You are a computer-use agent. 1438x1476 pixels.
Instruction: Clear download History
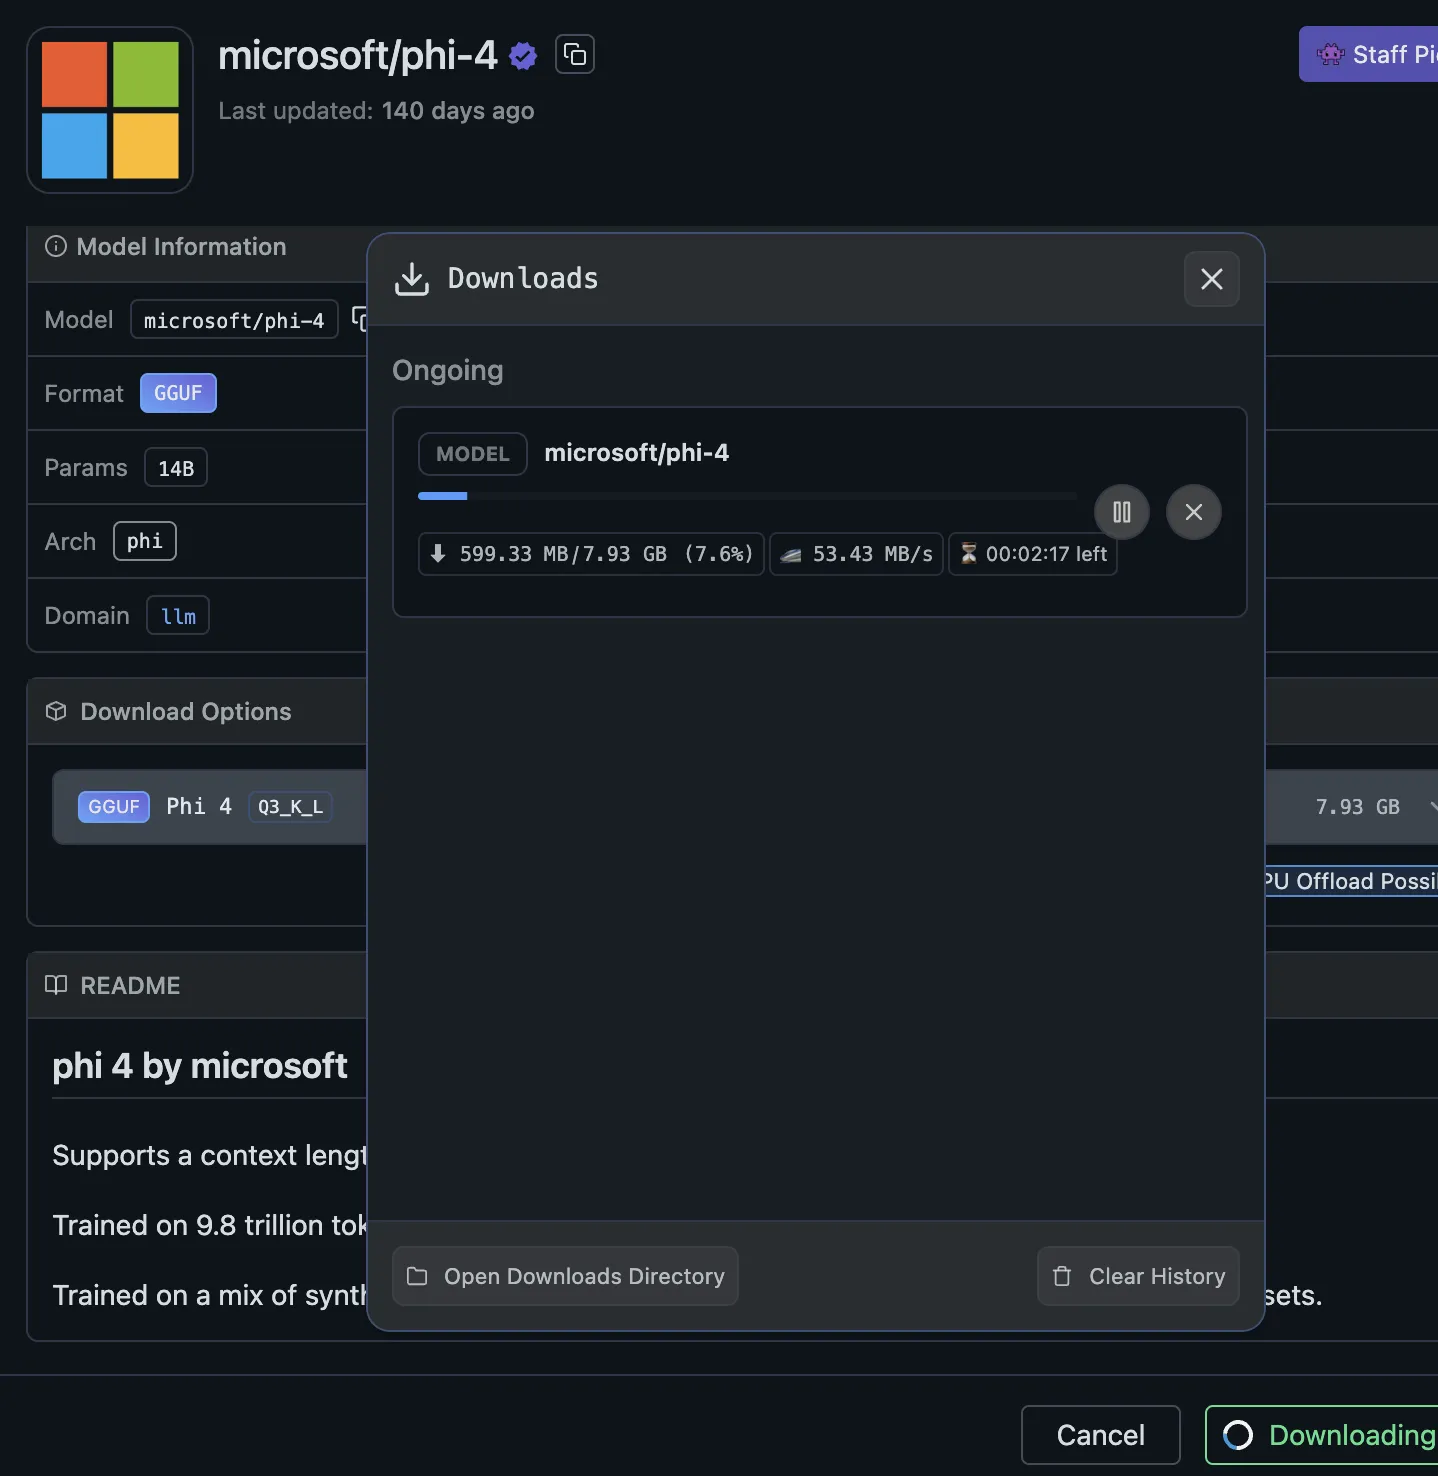click(1138, 1276)
